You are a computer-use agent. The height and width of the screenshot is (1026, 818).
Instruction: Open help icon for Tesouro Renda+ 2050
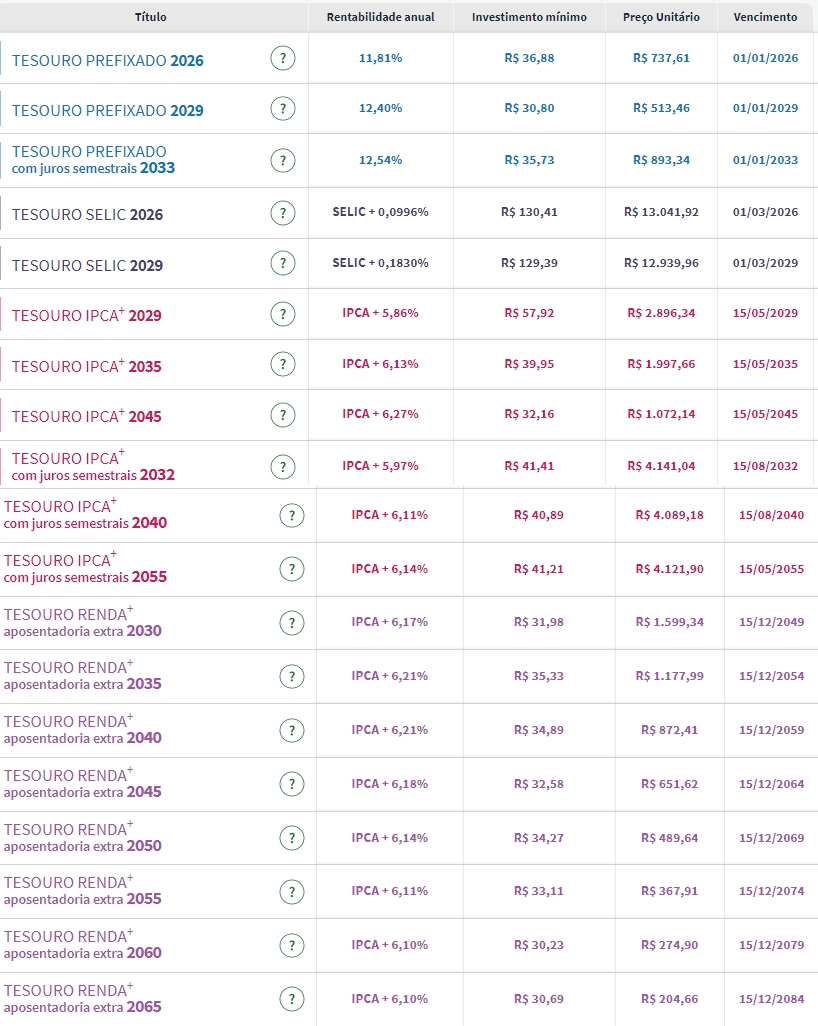(291, 838)
